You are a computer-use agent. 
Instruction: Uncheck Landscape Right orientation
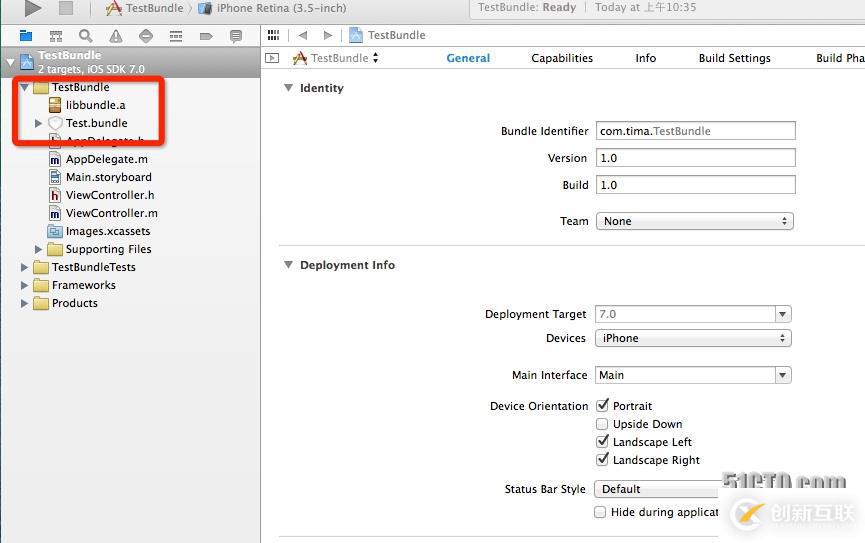602,459
